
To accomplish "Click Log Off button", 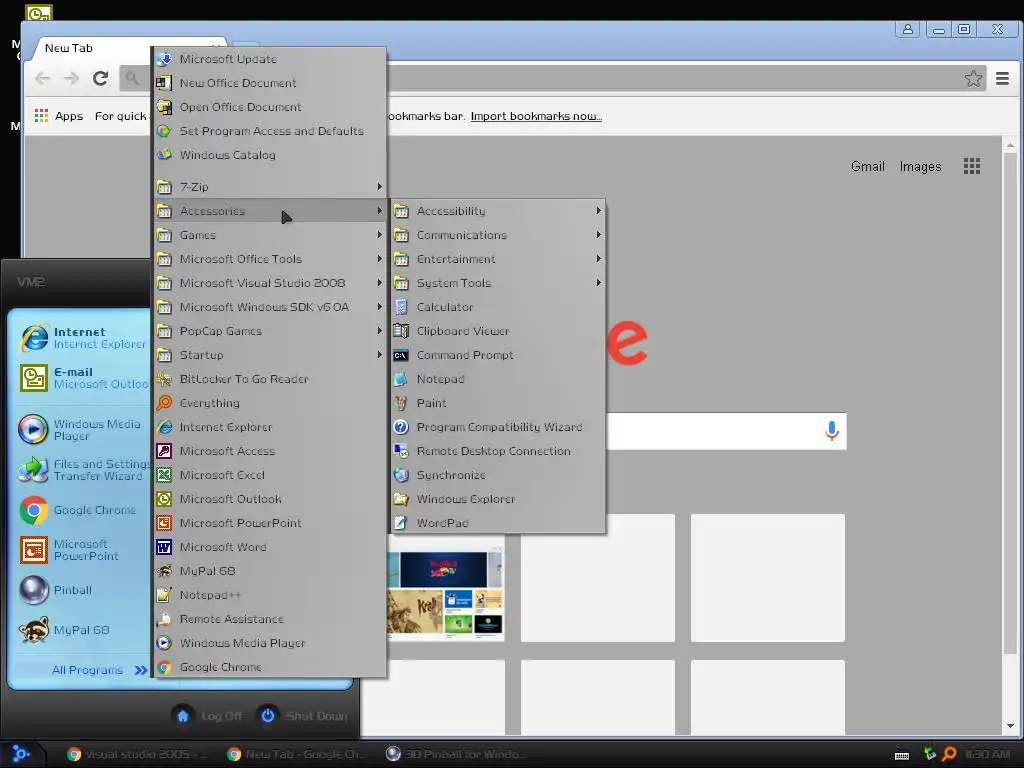I will [208, 716].
